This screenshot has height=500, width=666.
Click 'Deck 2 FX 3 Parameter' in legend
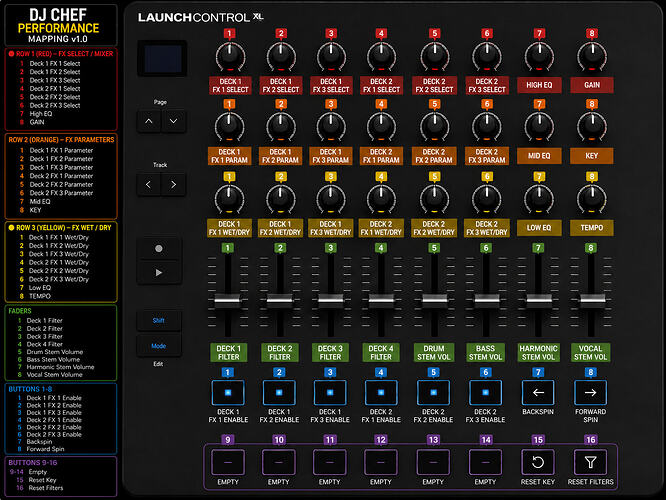pos(61,193)
